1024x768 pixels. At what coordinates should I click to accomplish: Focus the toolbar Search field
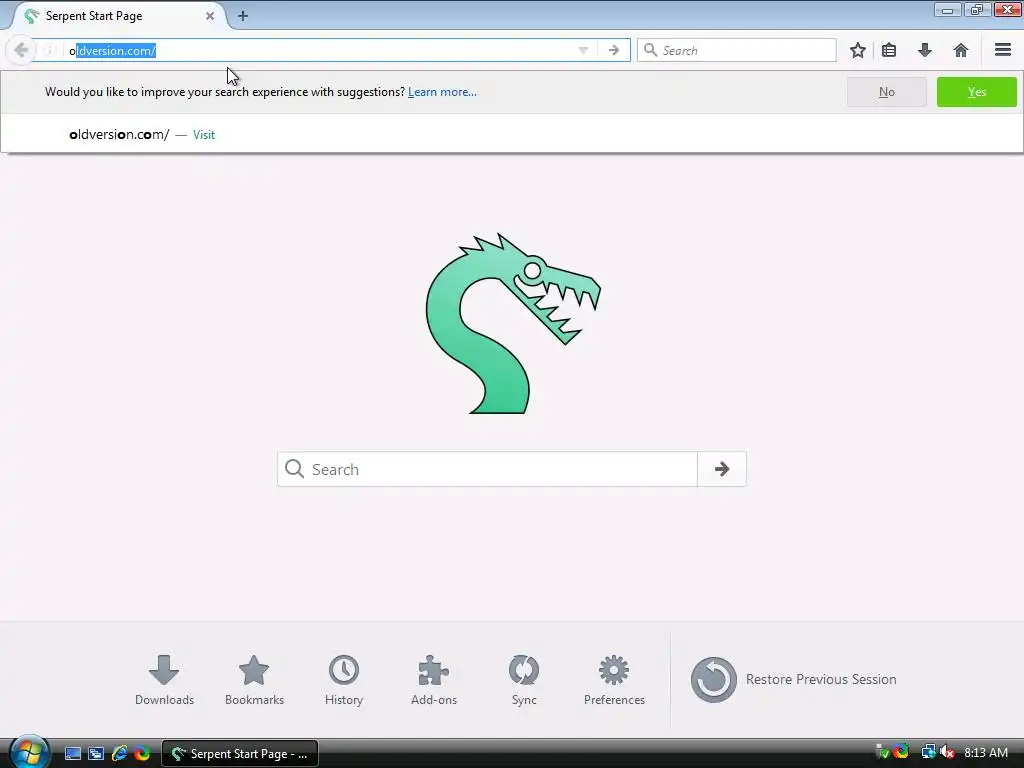737,50
